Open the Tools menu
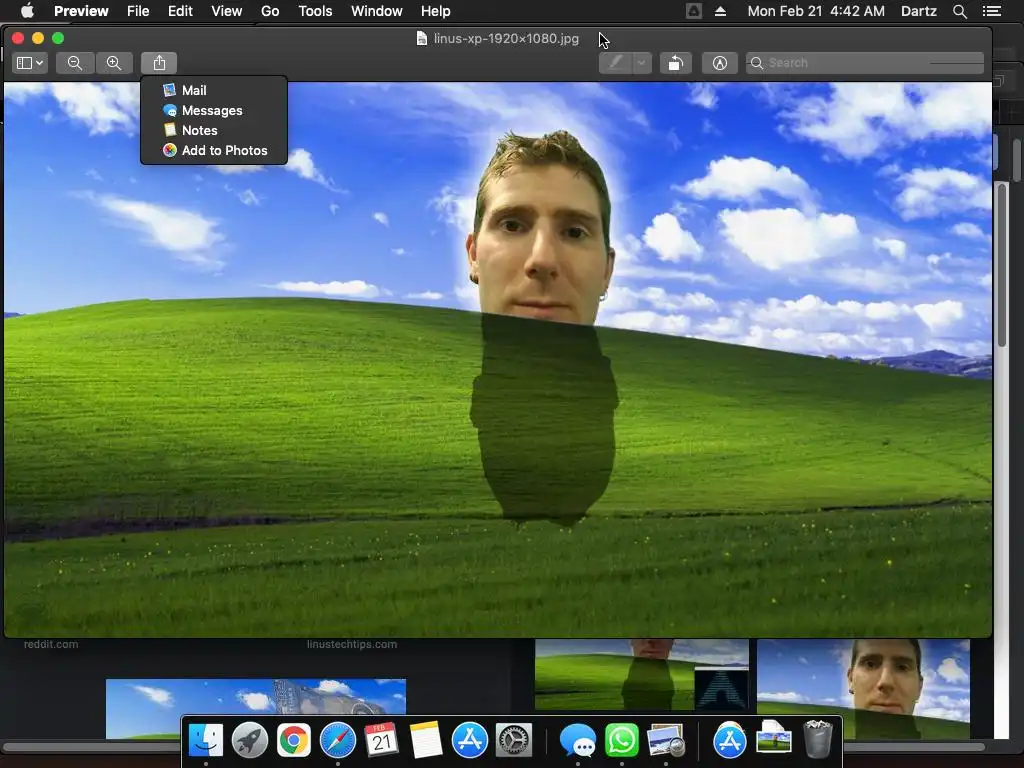Image resolution: width=1024 pixels, height=768 pixels. pos(315,11)
